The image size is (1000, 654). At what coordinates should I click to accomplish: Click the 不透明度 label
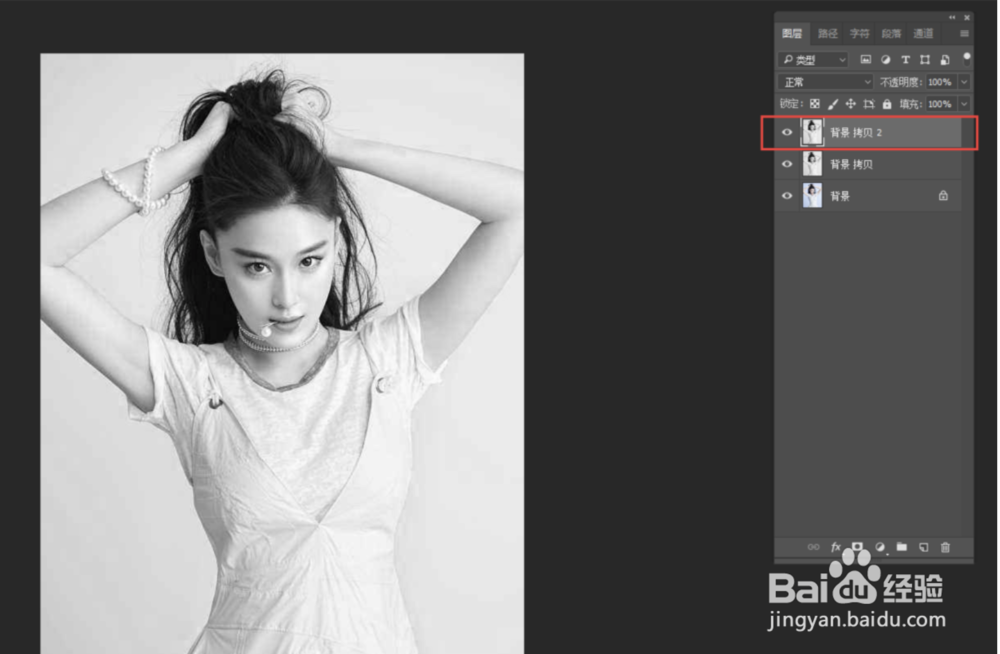[901, 82]
